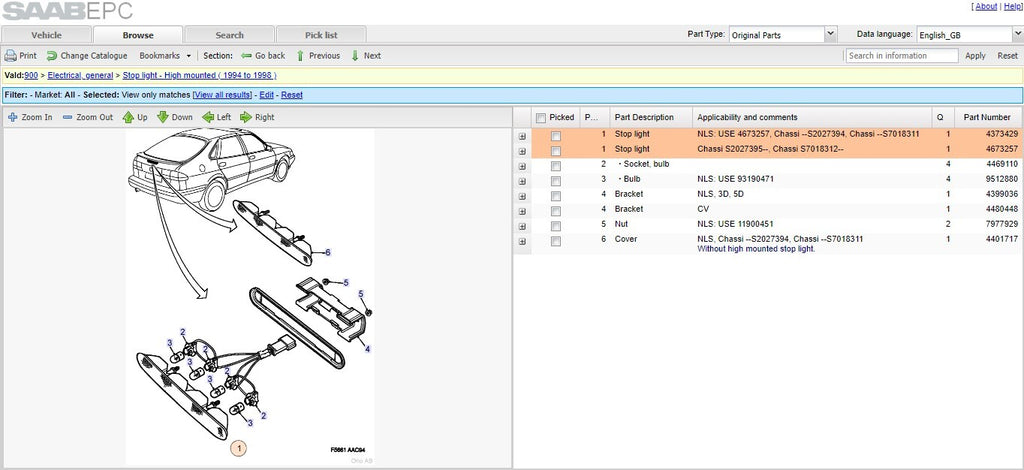
Task: Click 'NLS: USE 93190471' comment
Action: click(737, 179)
